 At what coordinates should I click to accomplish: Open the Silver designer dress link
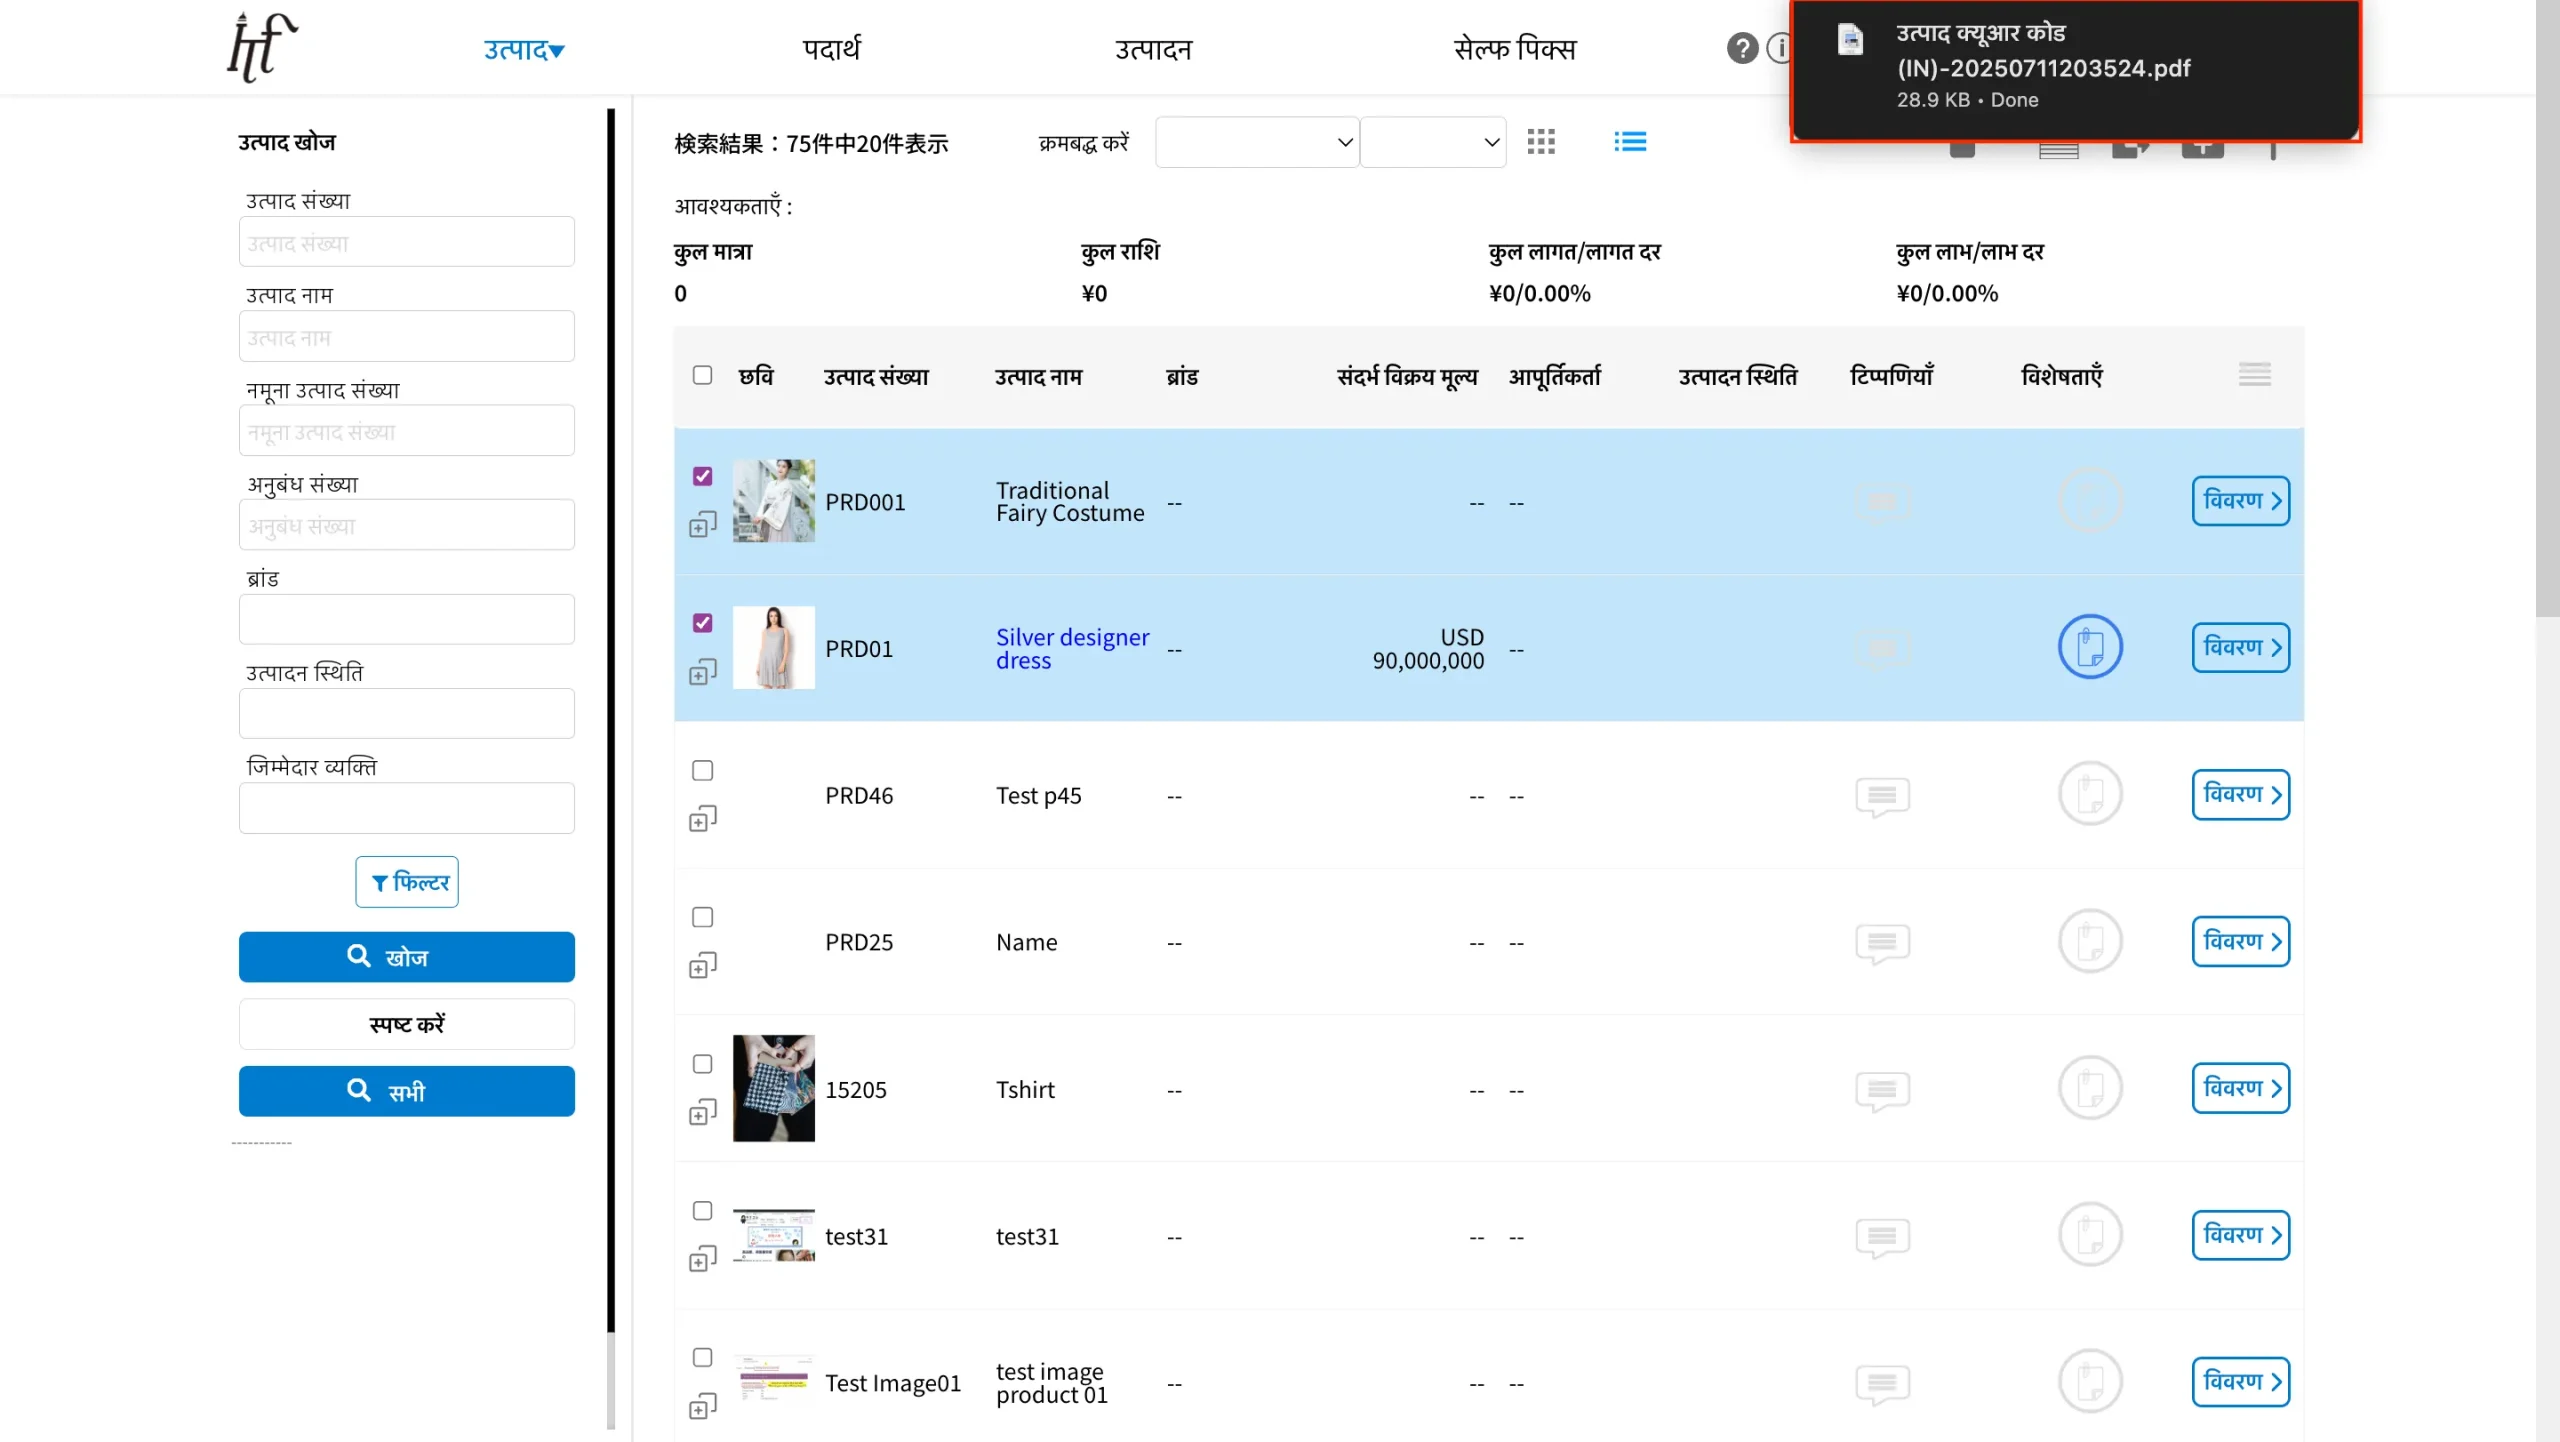[1072, 649]
